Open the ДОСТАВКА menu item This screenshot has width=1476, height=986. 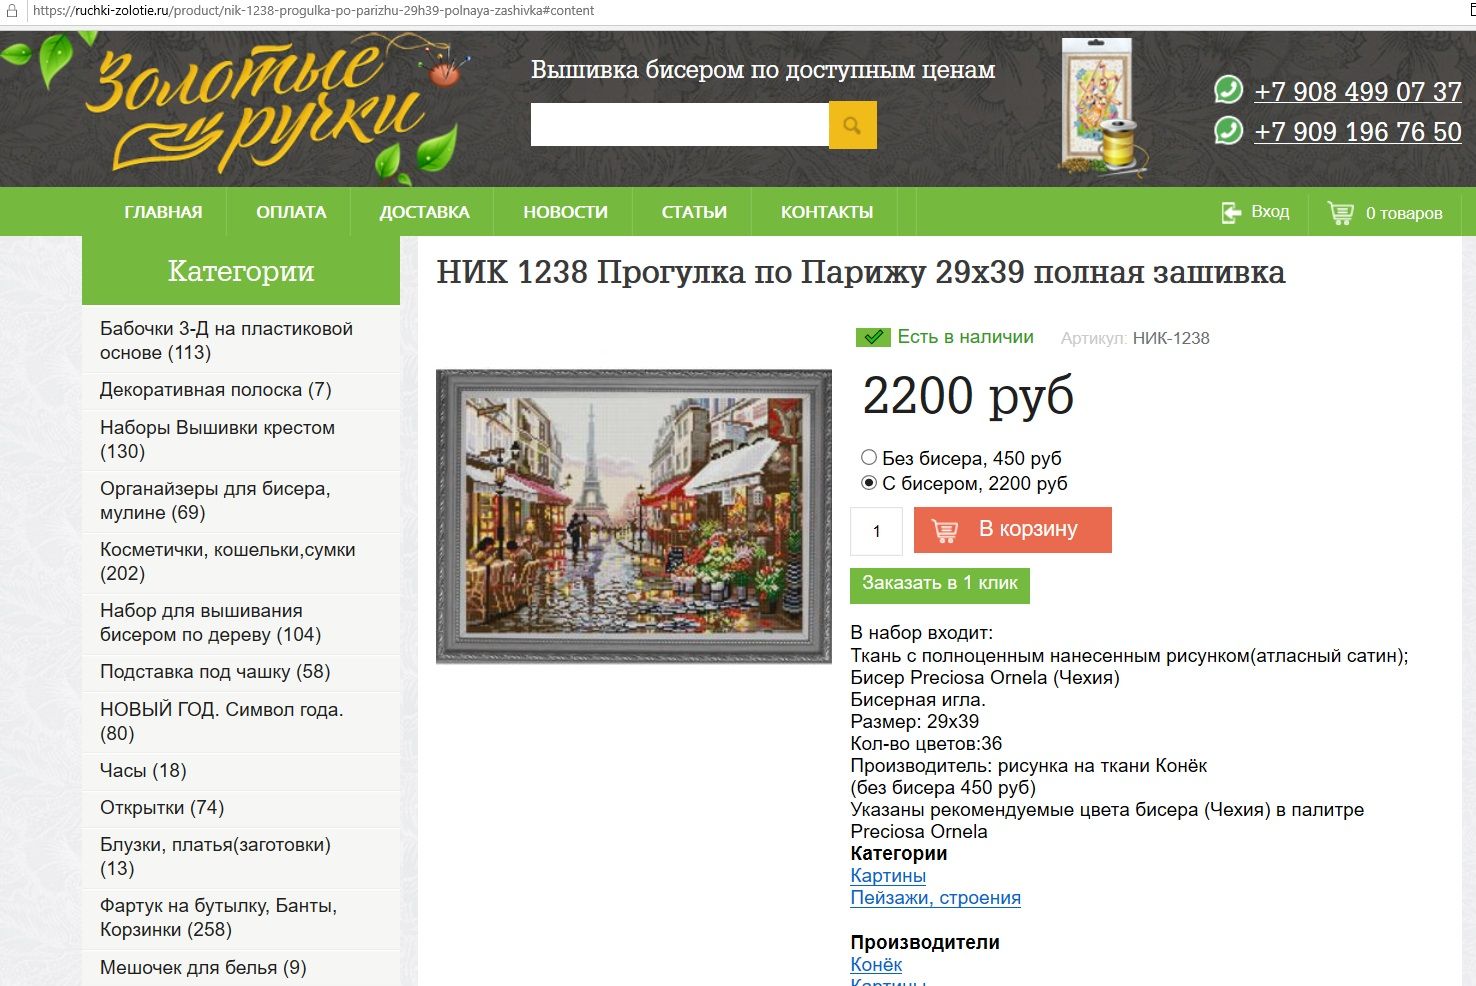click(x=424, y=212)
